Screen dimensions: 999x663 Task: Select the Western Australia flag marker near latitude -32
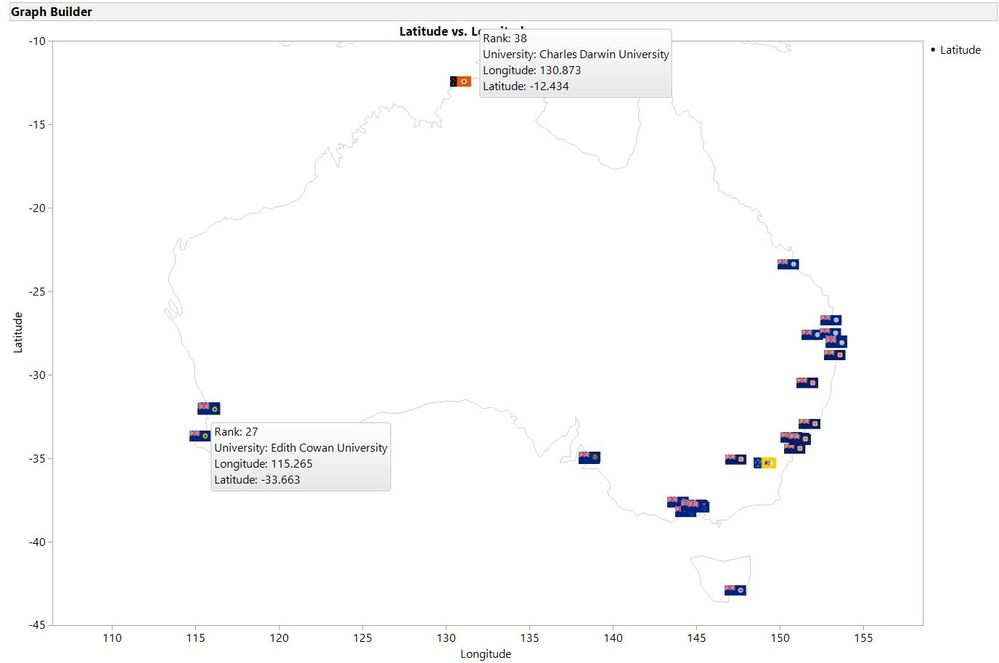209,408
